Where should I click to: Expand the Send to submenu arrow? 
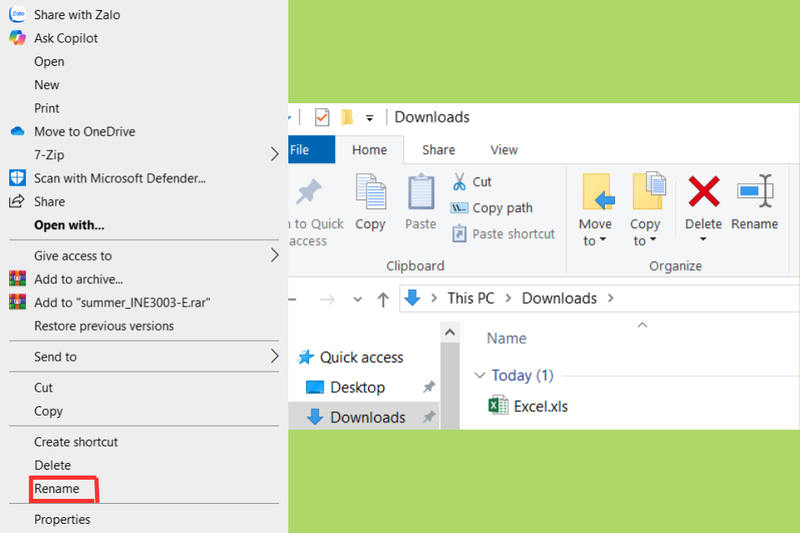[274, 356]
